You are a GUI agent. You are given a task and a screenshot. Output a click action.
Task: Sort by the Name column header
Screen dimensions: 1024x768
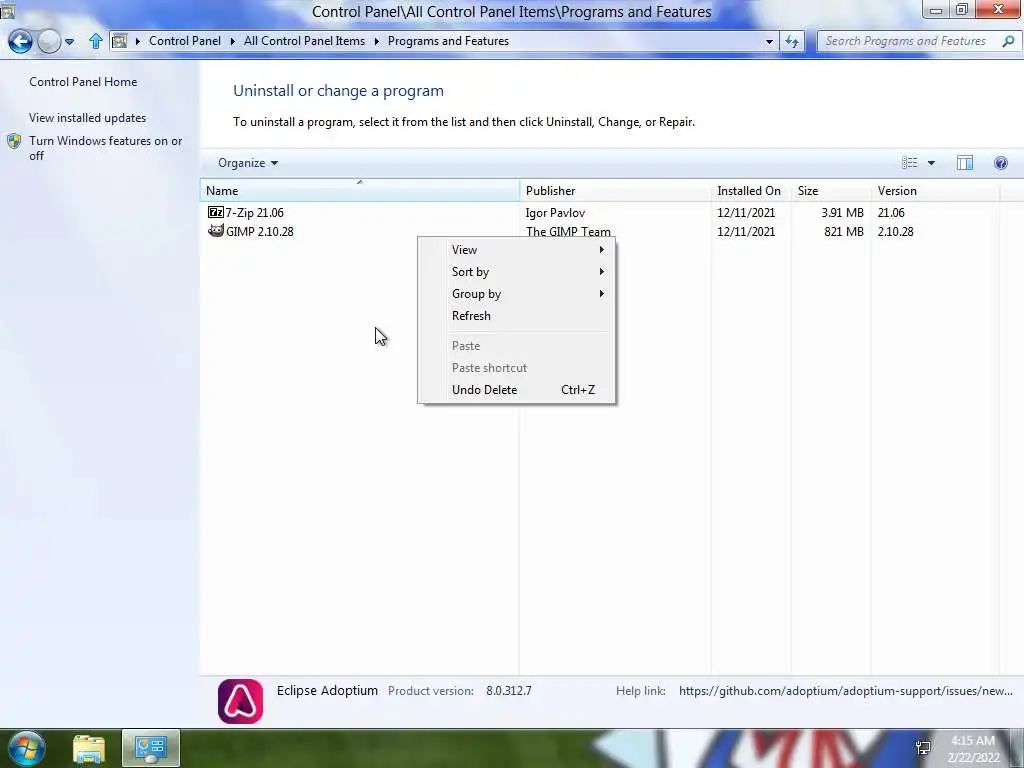point(360,191)
